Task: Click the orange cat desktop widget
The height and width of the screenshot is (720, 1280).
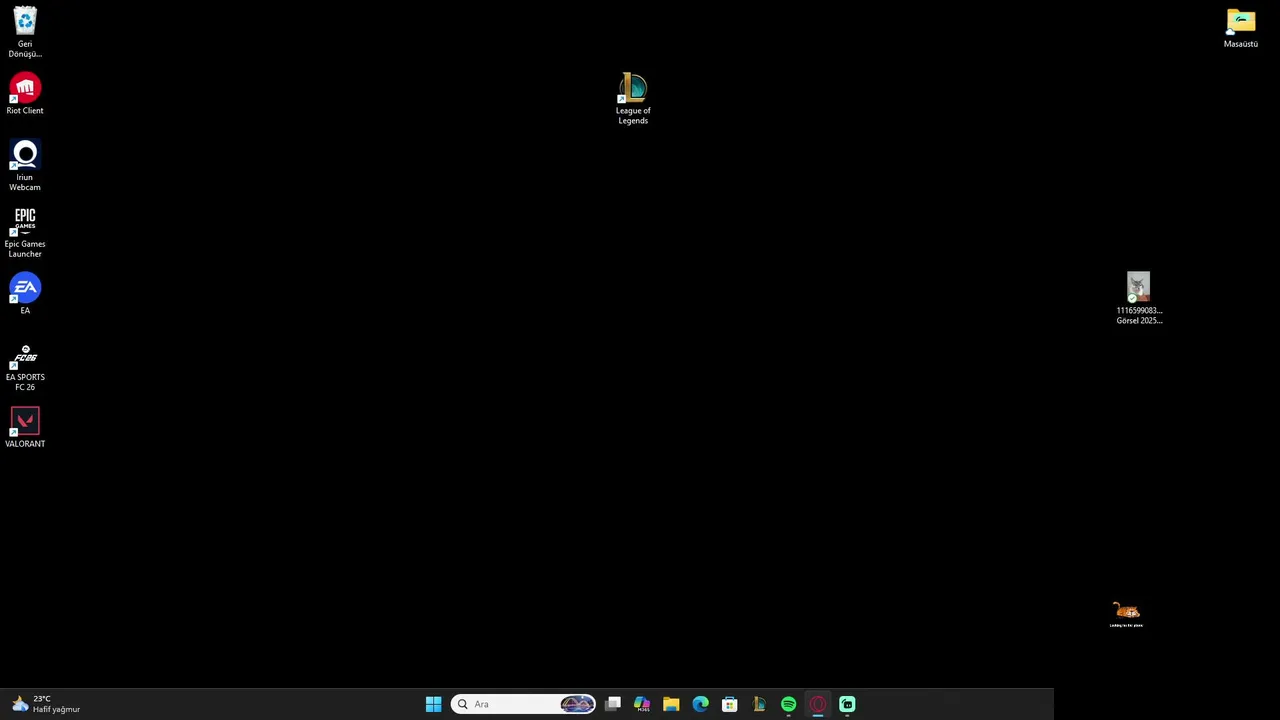Action: (x=1126, y=614)
